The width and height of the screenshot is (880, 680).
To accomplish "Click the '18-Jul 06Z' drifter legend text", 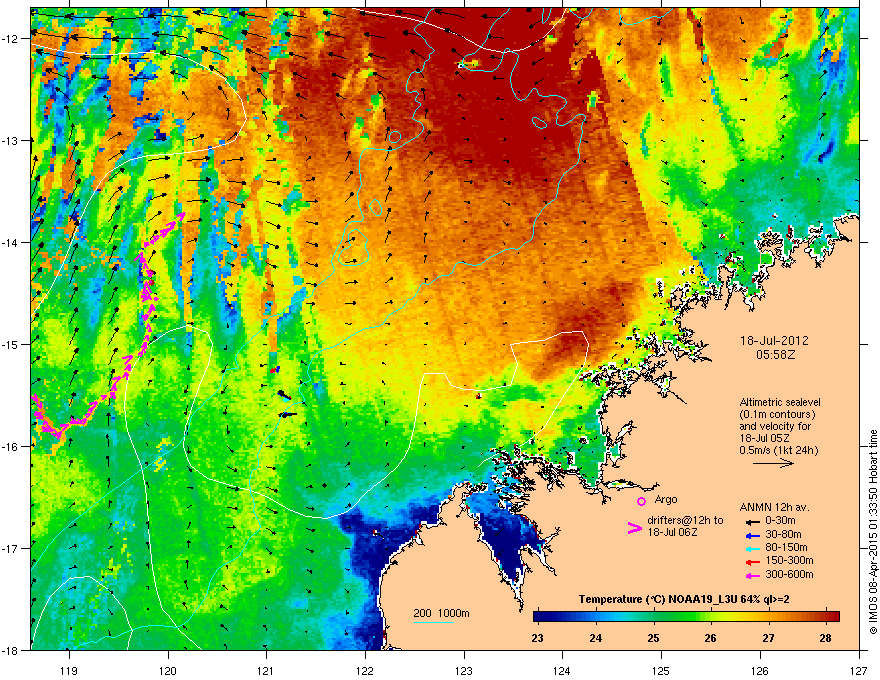I will coord(672,532).
